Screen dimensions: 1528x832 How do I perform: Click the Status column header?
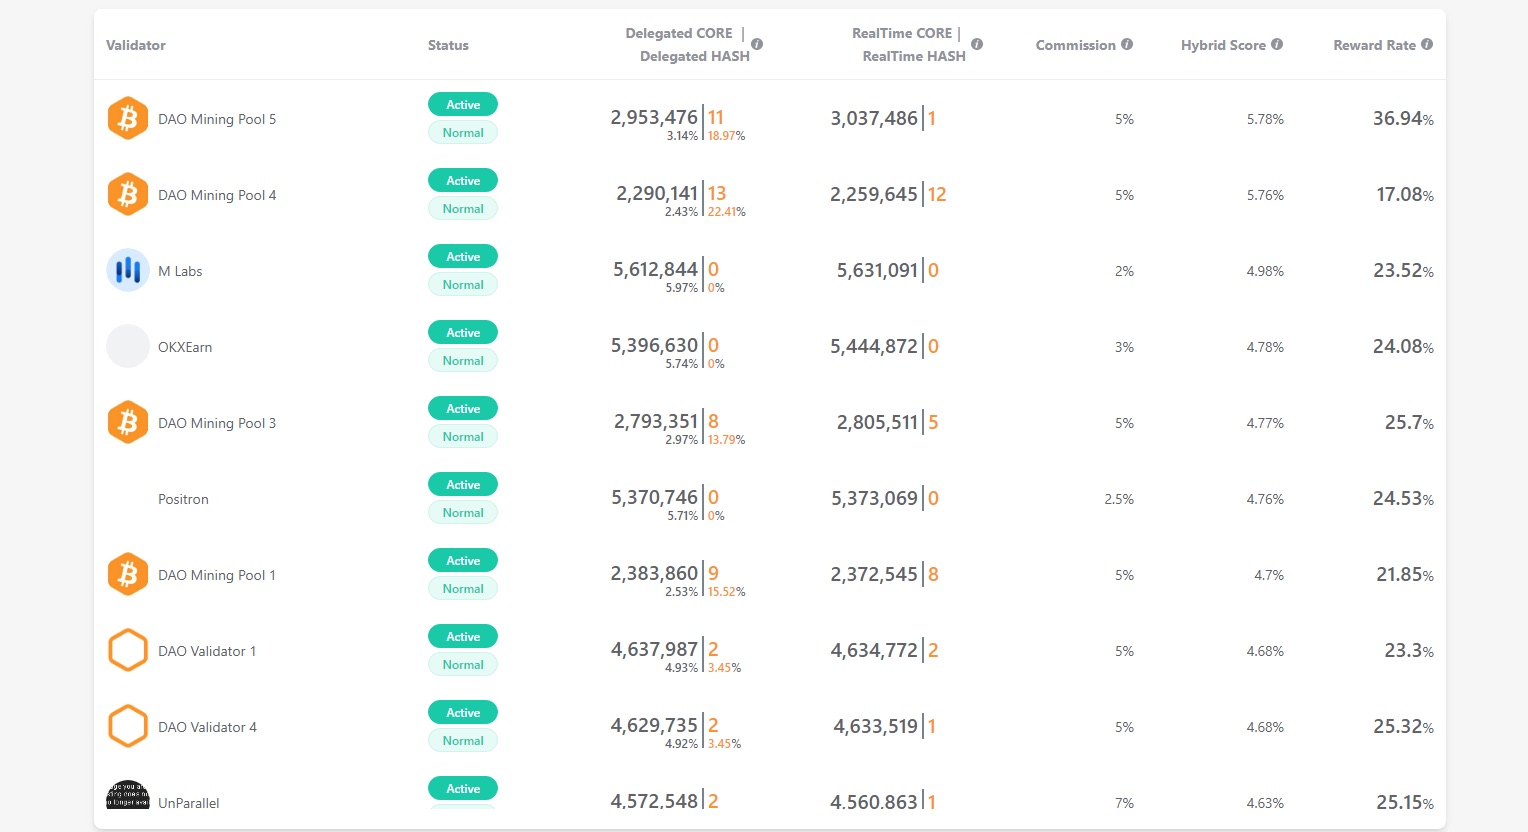click(448, 45)
